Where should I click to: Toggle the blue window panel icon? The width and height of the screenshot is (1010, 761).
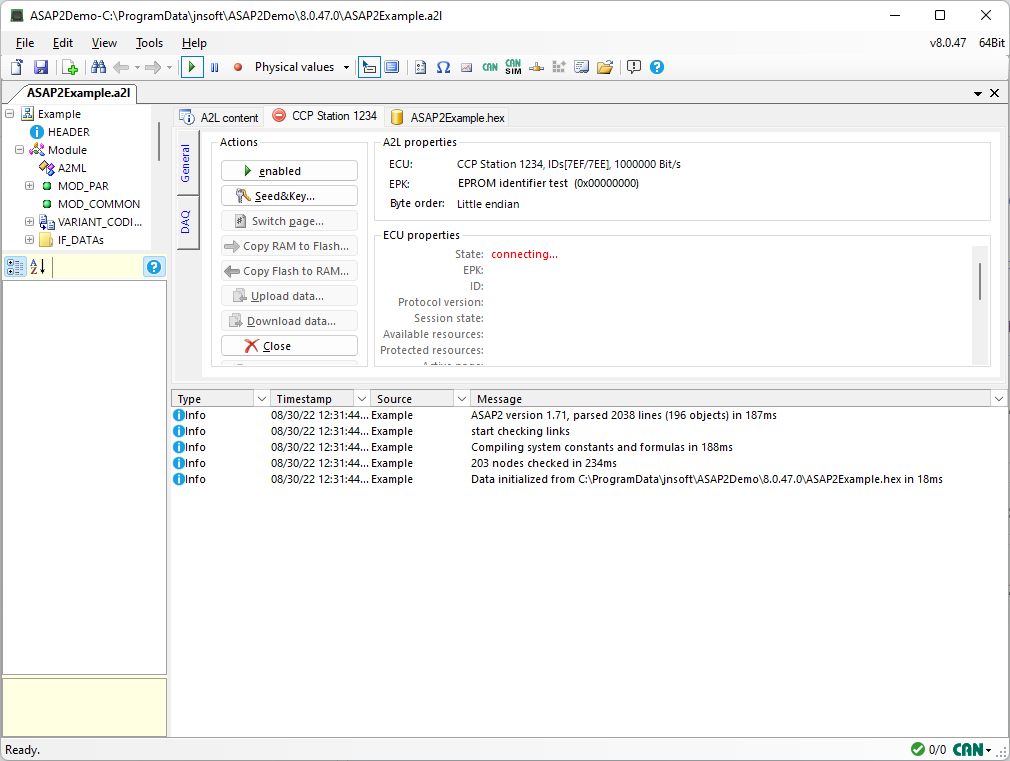[x=392, y=67]
